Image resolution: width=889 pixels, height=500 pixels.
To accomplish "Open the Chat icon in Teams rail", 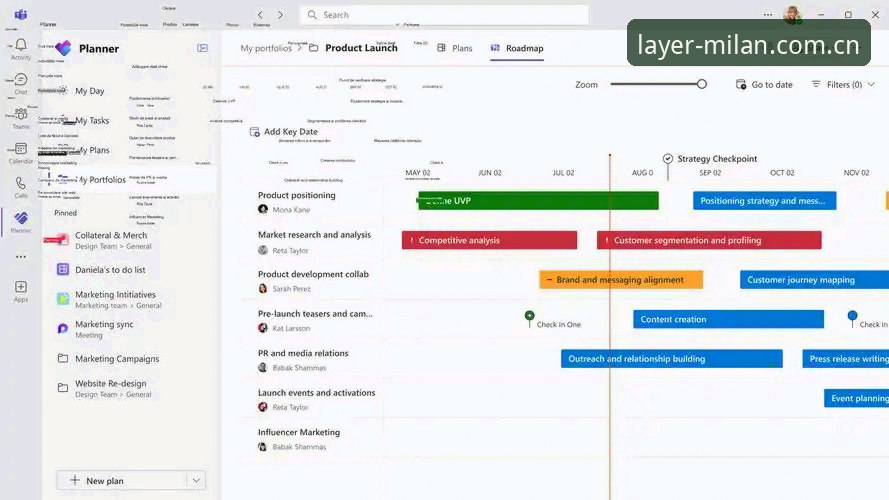I will click(x=21, y=79).
